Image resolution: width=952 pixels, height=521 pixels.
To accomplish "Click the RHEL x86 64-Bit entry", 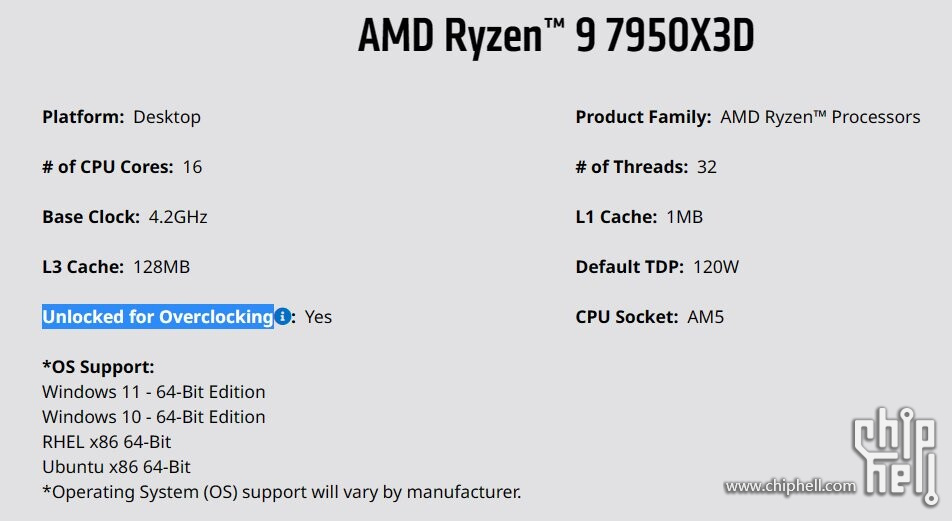I will 106,442.
